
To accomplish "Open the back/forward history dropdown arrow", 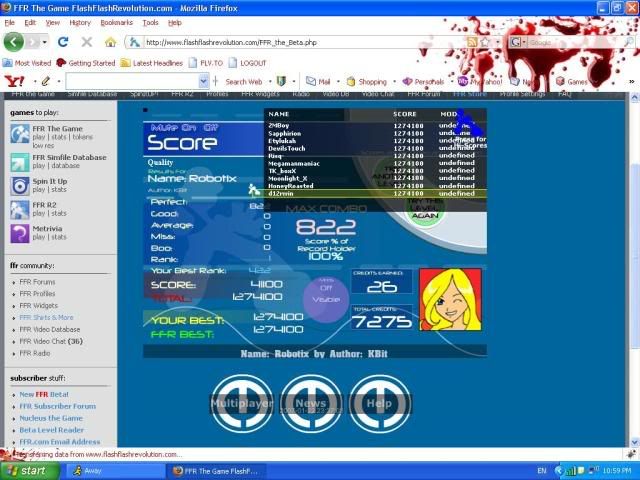I will (42, 42).
